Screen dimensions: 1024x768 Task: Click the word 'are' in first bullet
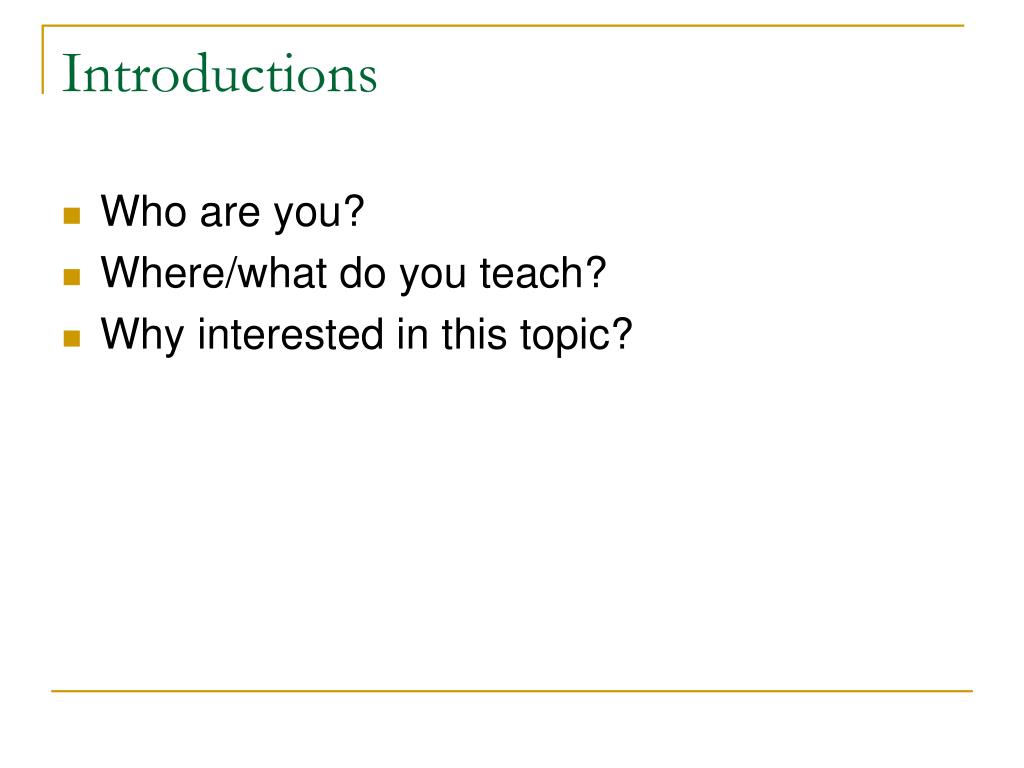(230, 214)
